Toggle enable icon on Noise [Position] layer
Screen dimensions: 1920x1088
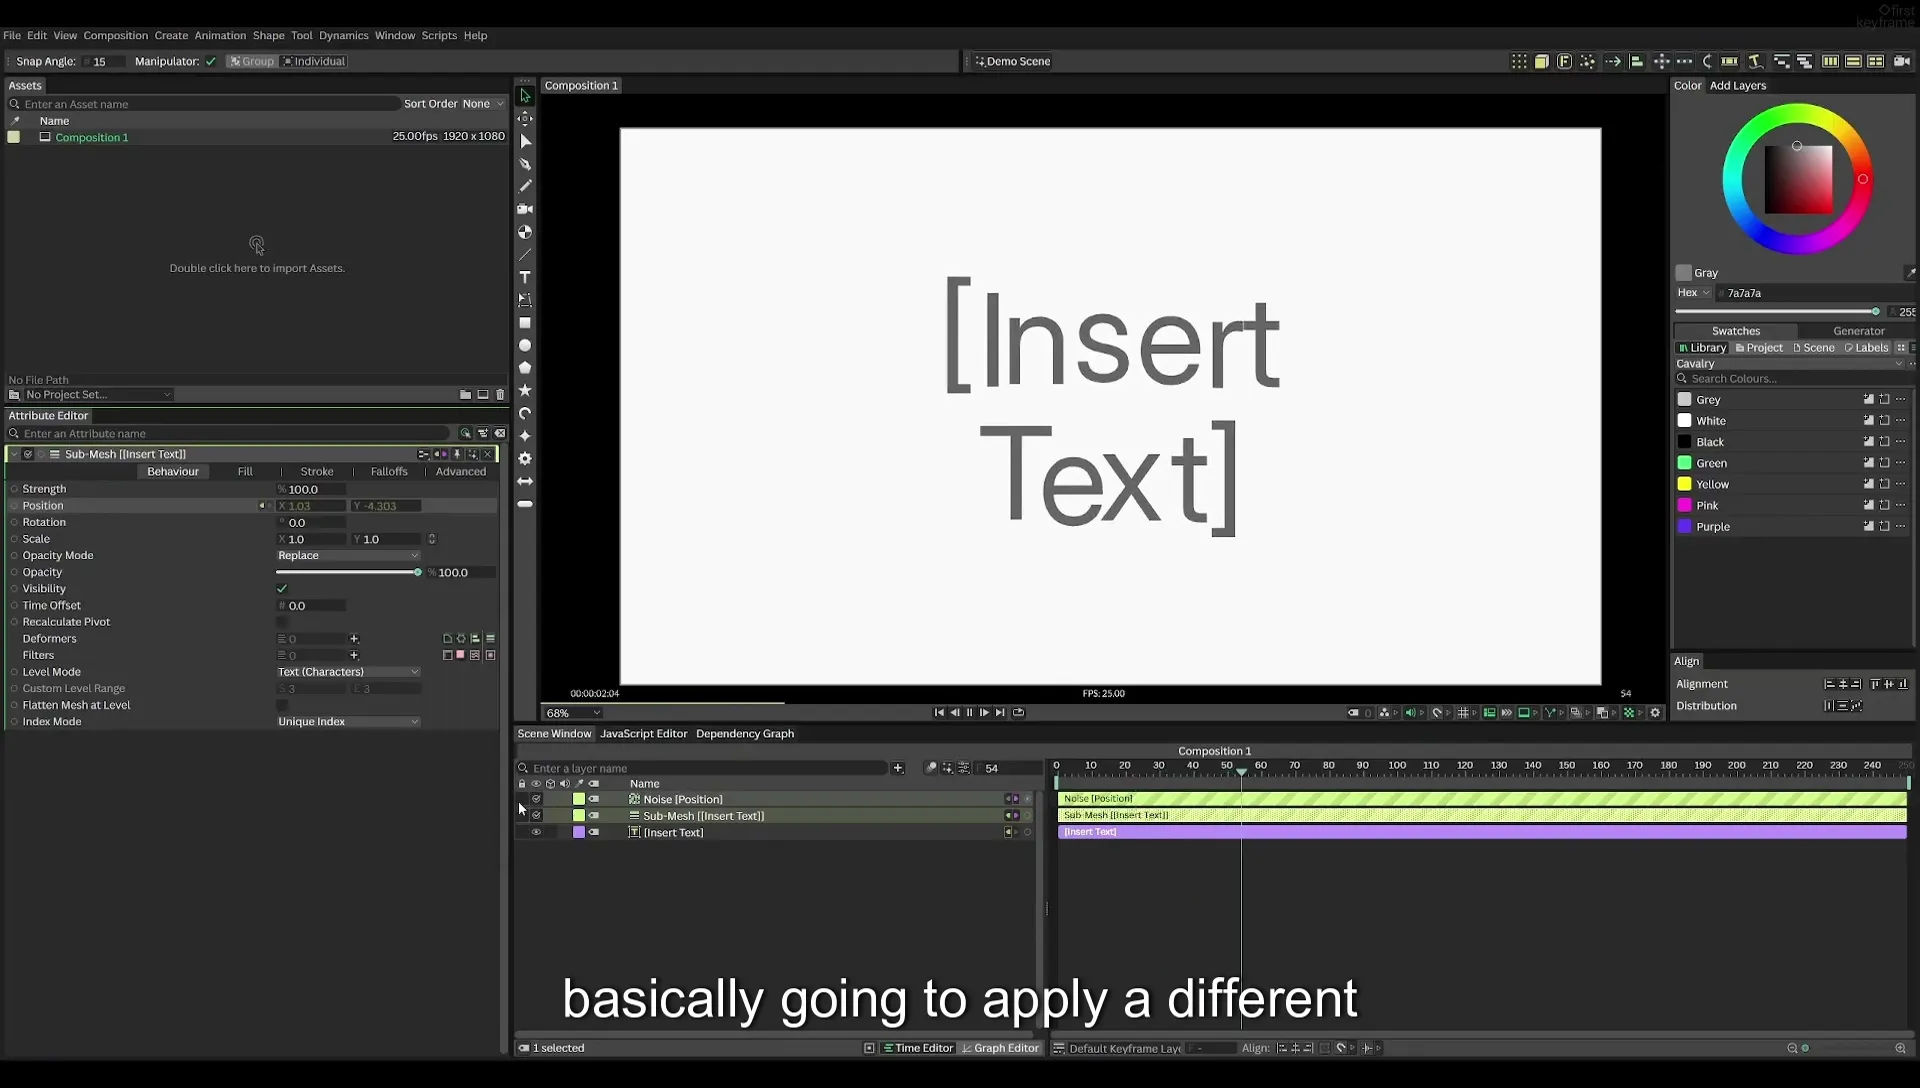point(536,800)
